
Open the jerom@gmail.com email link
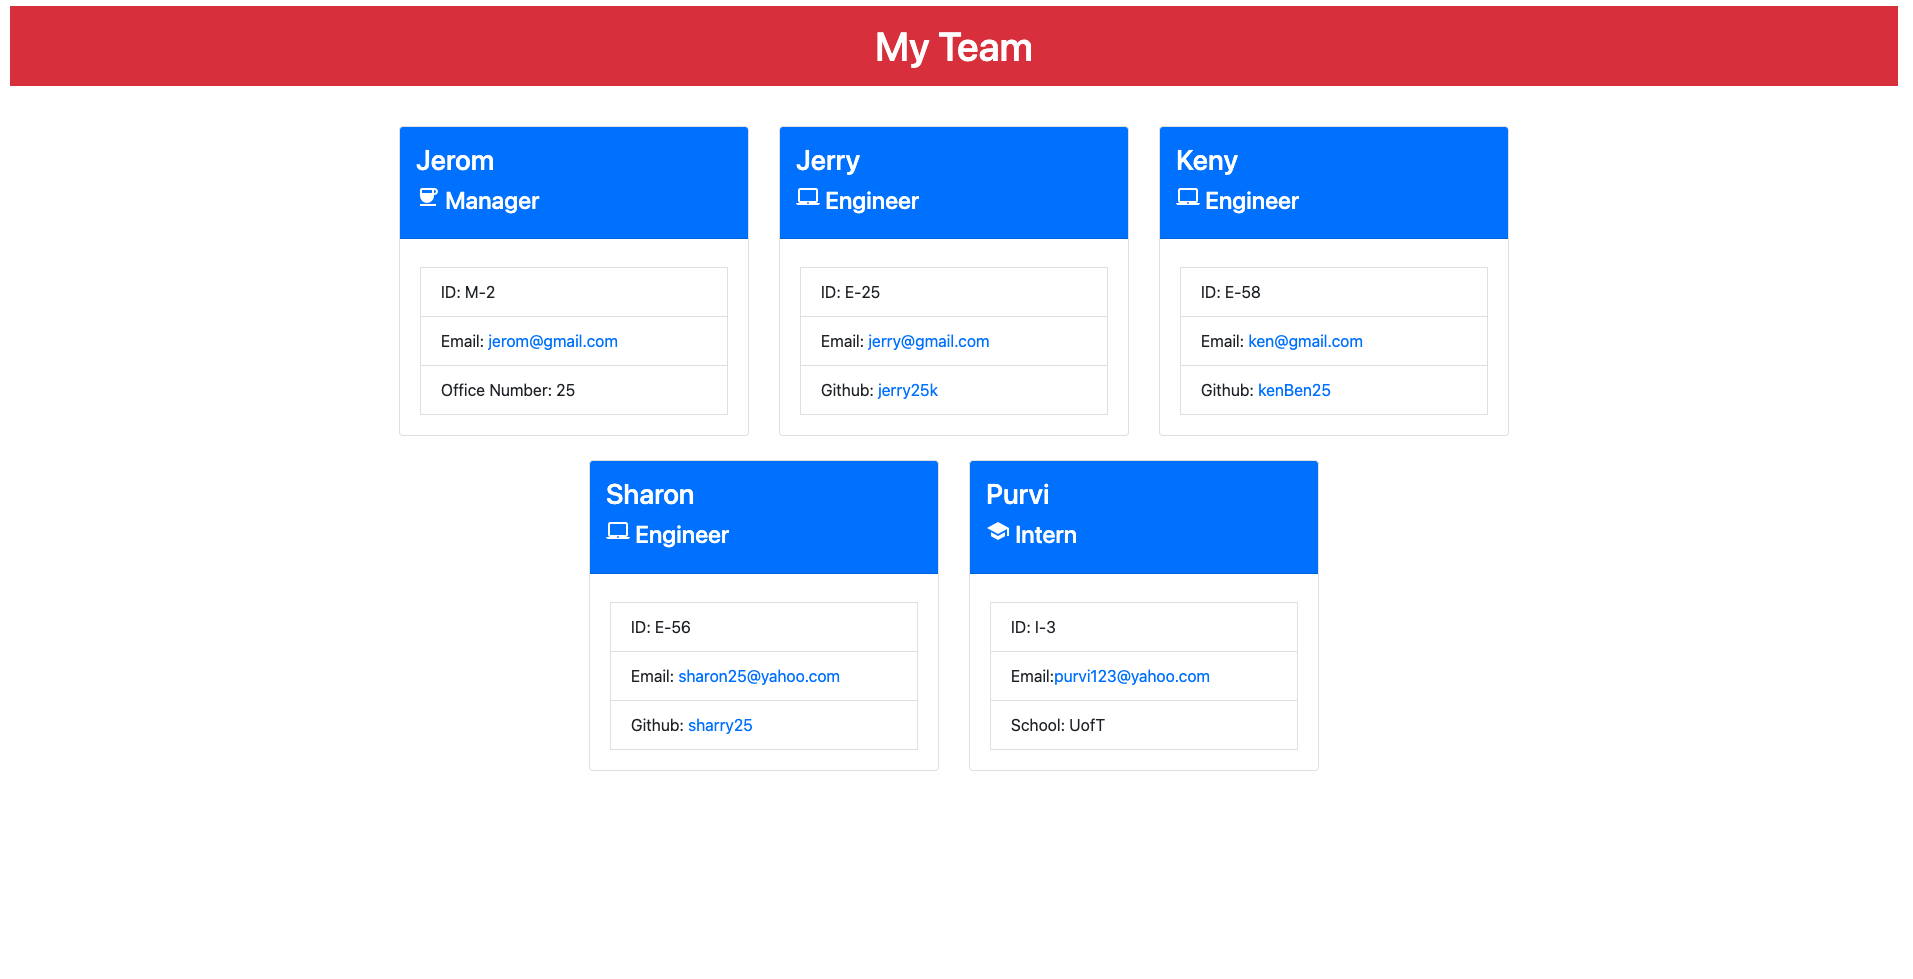pos(552,341)
